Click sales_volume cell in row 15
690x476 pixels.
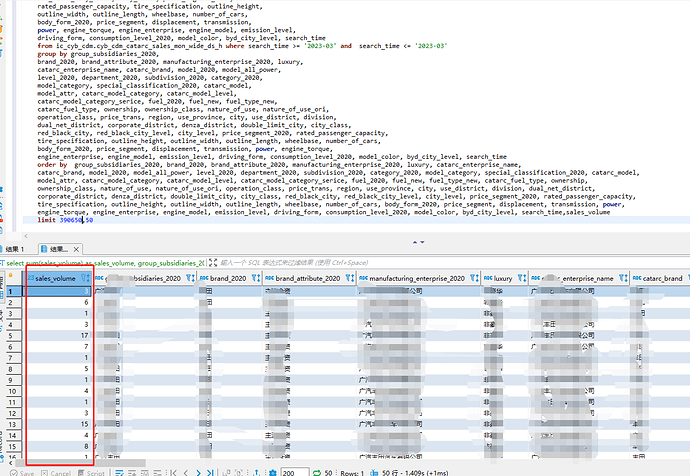(57, 447)
